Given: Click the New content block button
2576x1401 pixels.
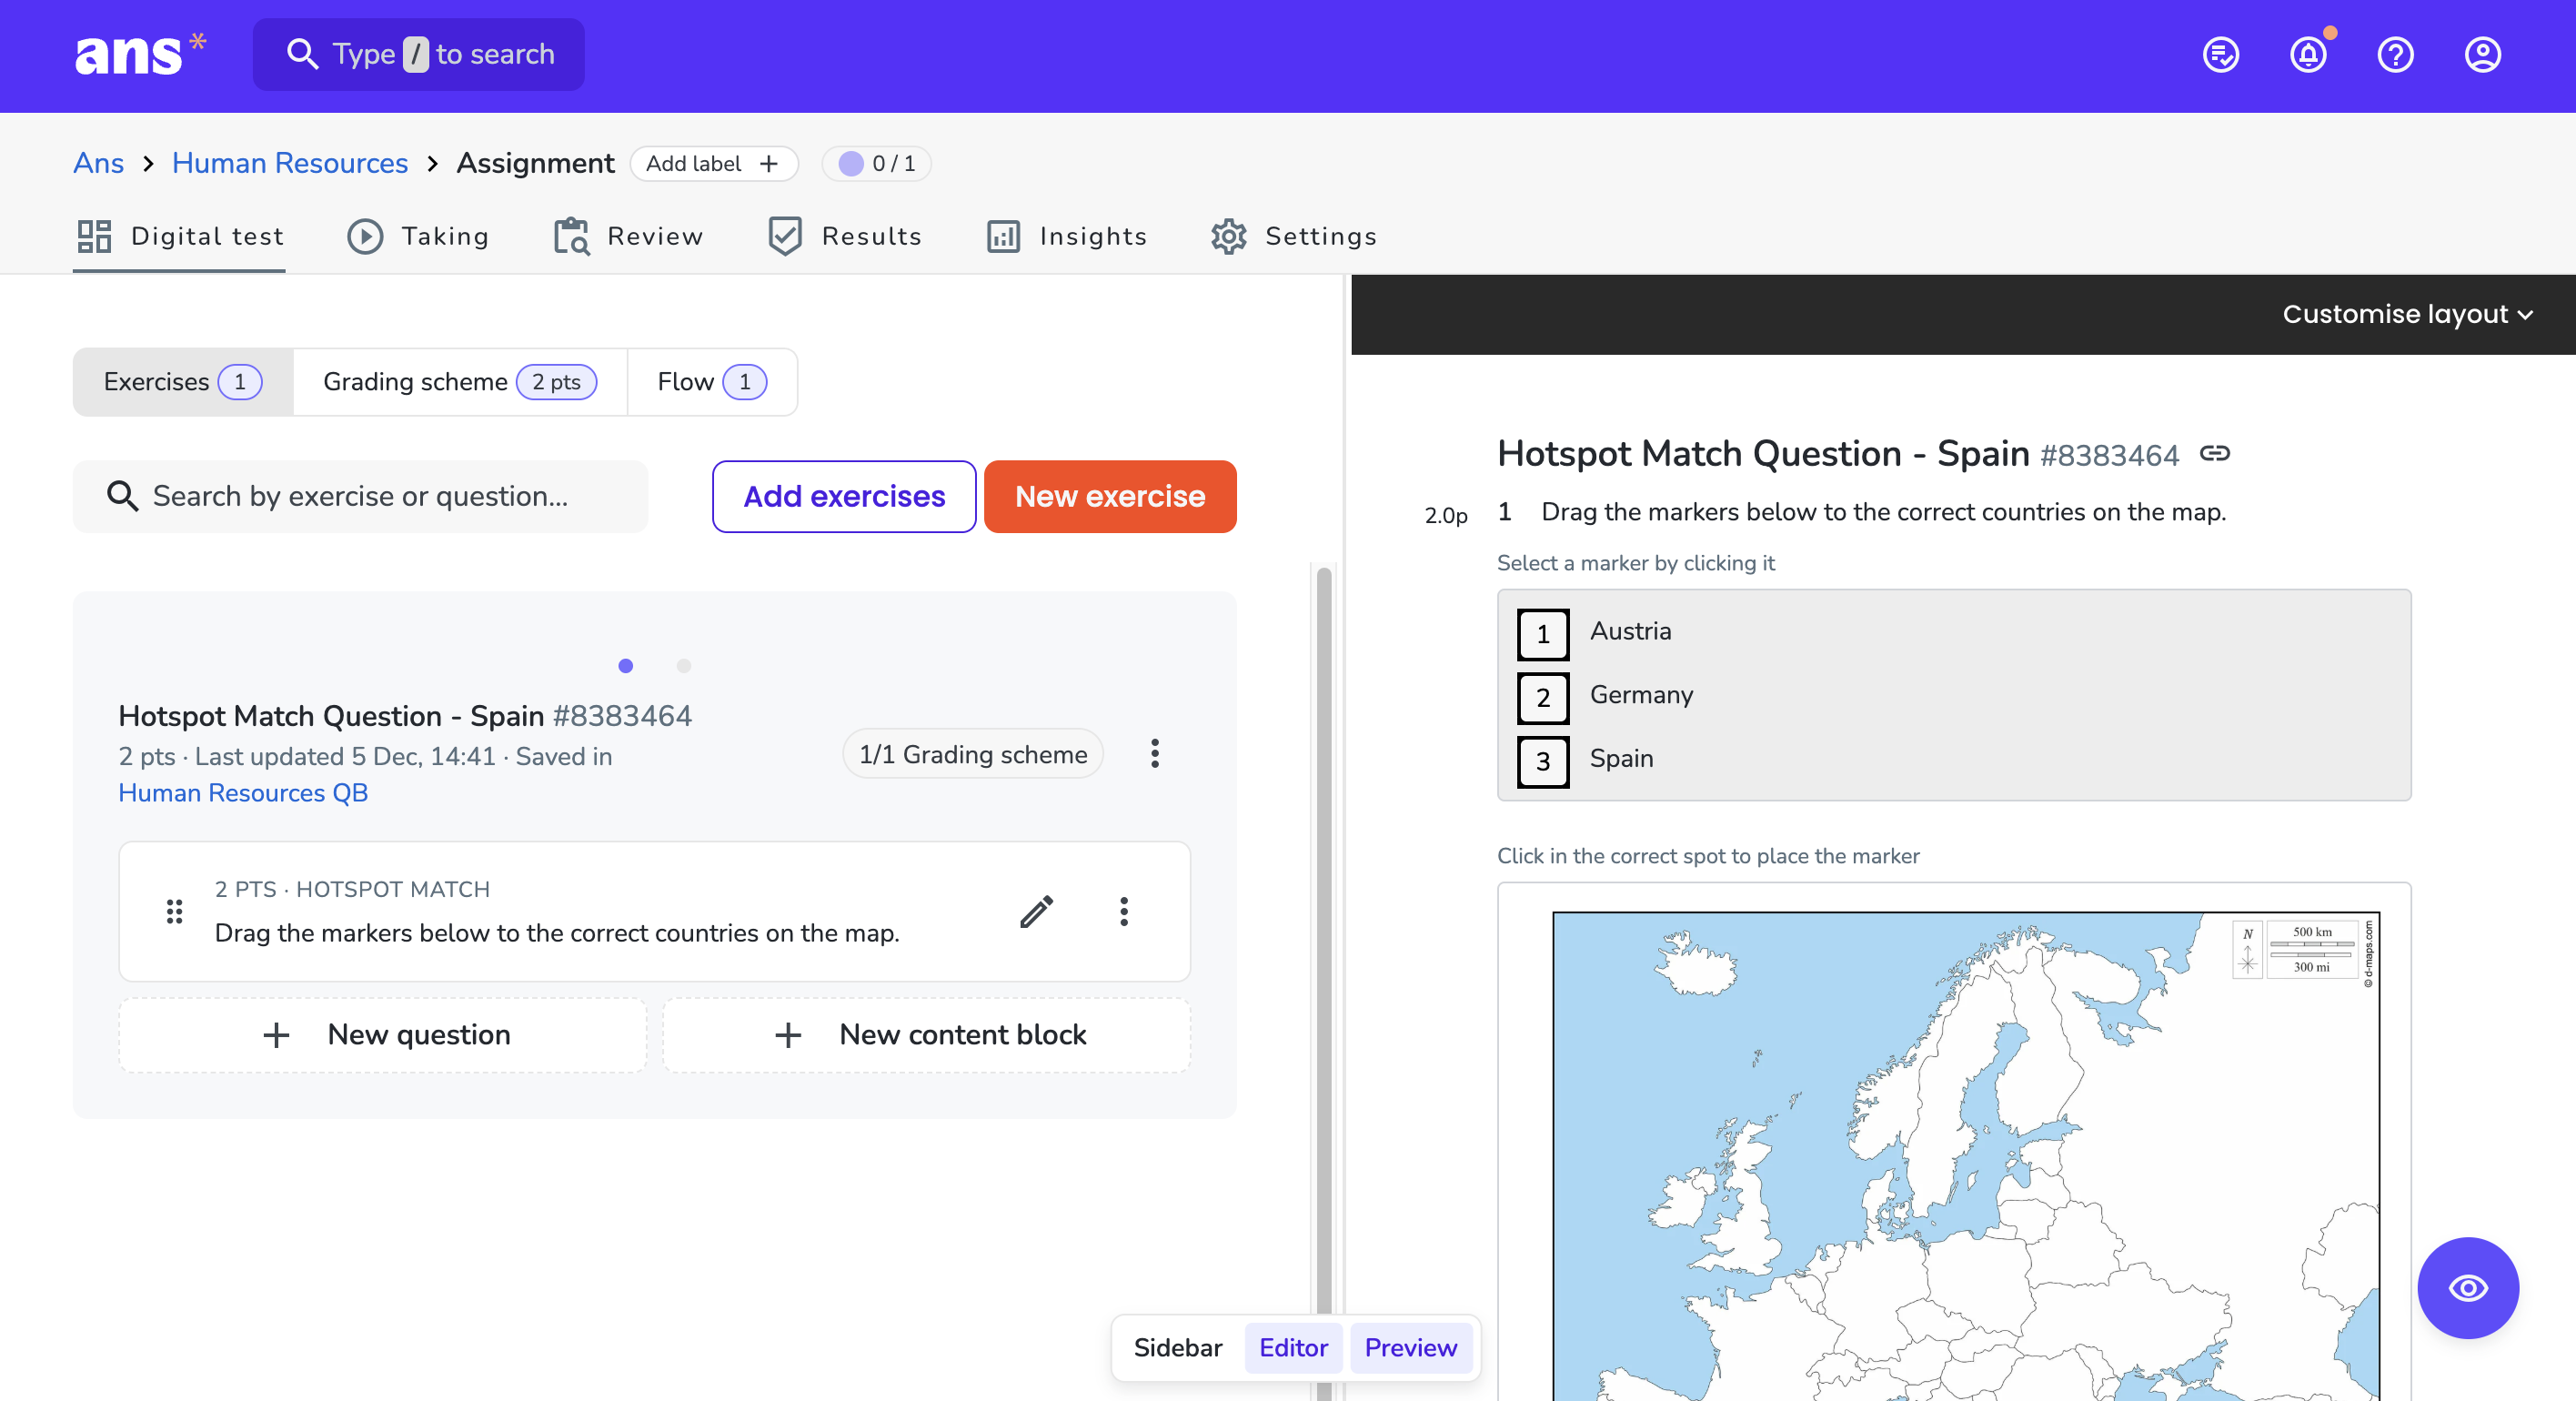Looking at the screenshot, I should [926, 1035].
